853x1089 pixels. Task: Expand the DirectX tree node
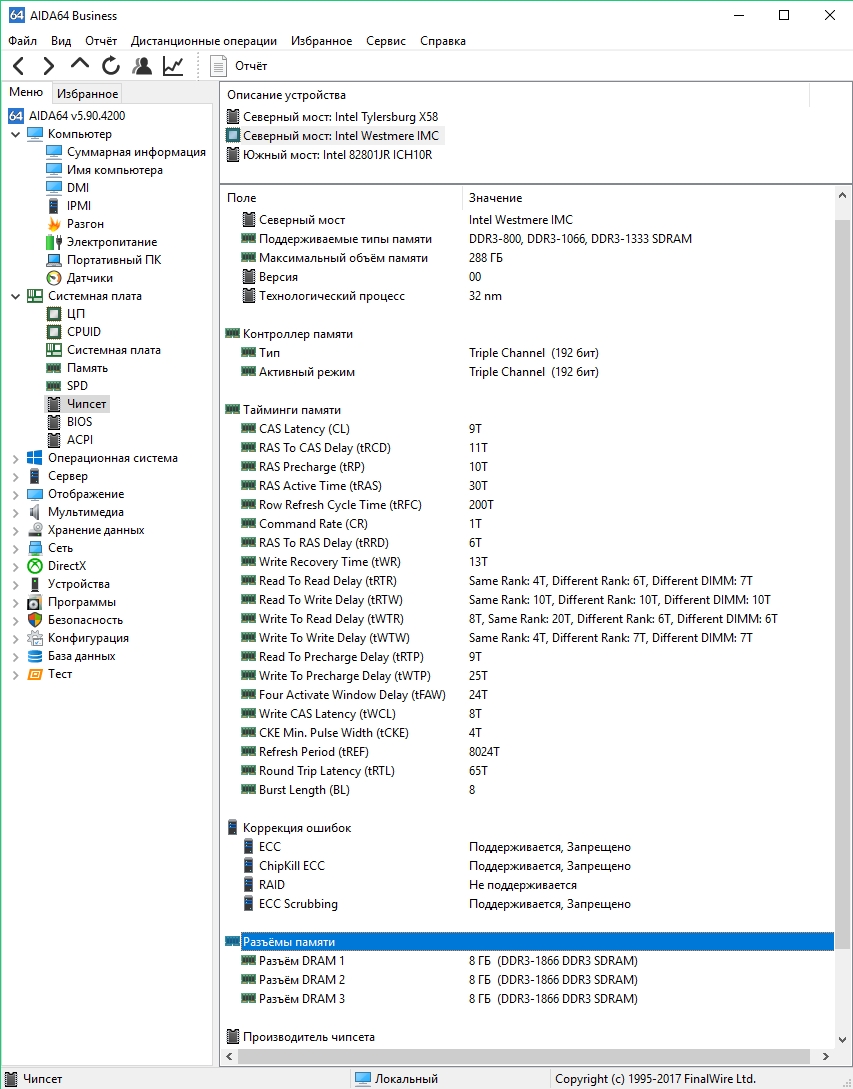point(15,566)
